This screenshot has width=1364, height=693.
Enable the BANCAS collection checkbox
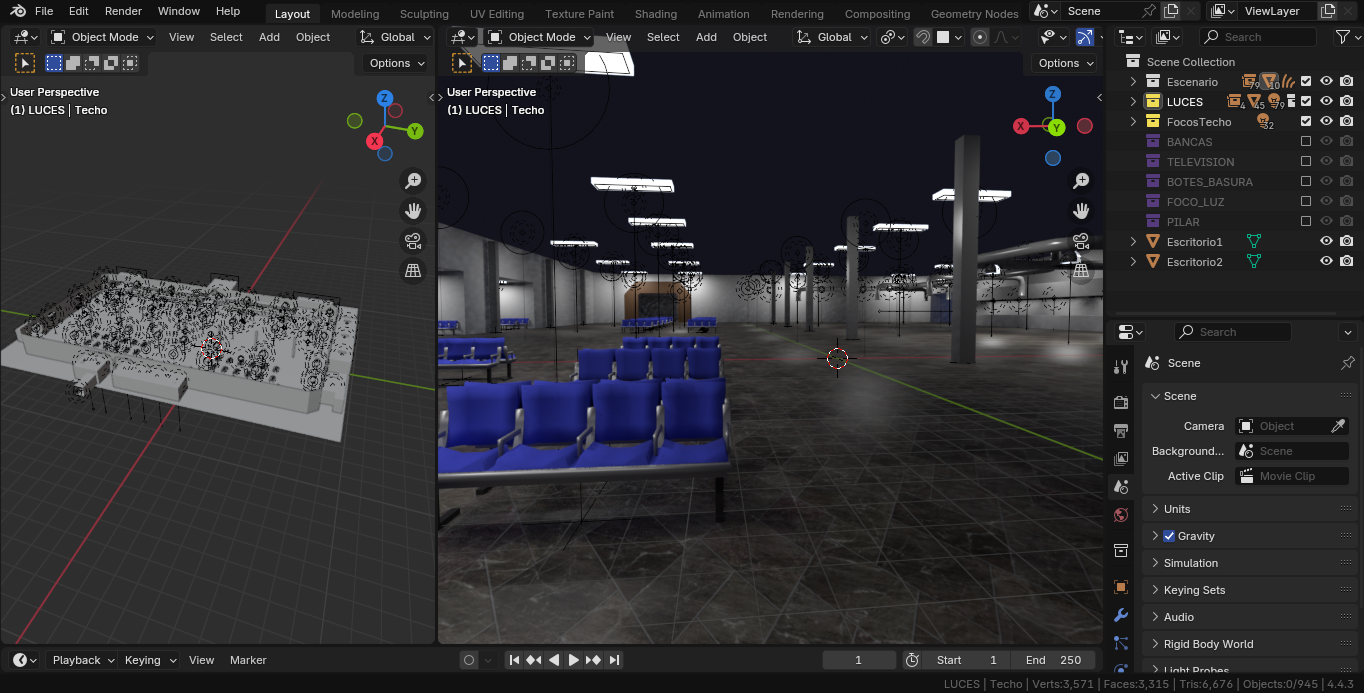(x=1305, y=142)
